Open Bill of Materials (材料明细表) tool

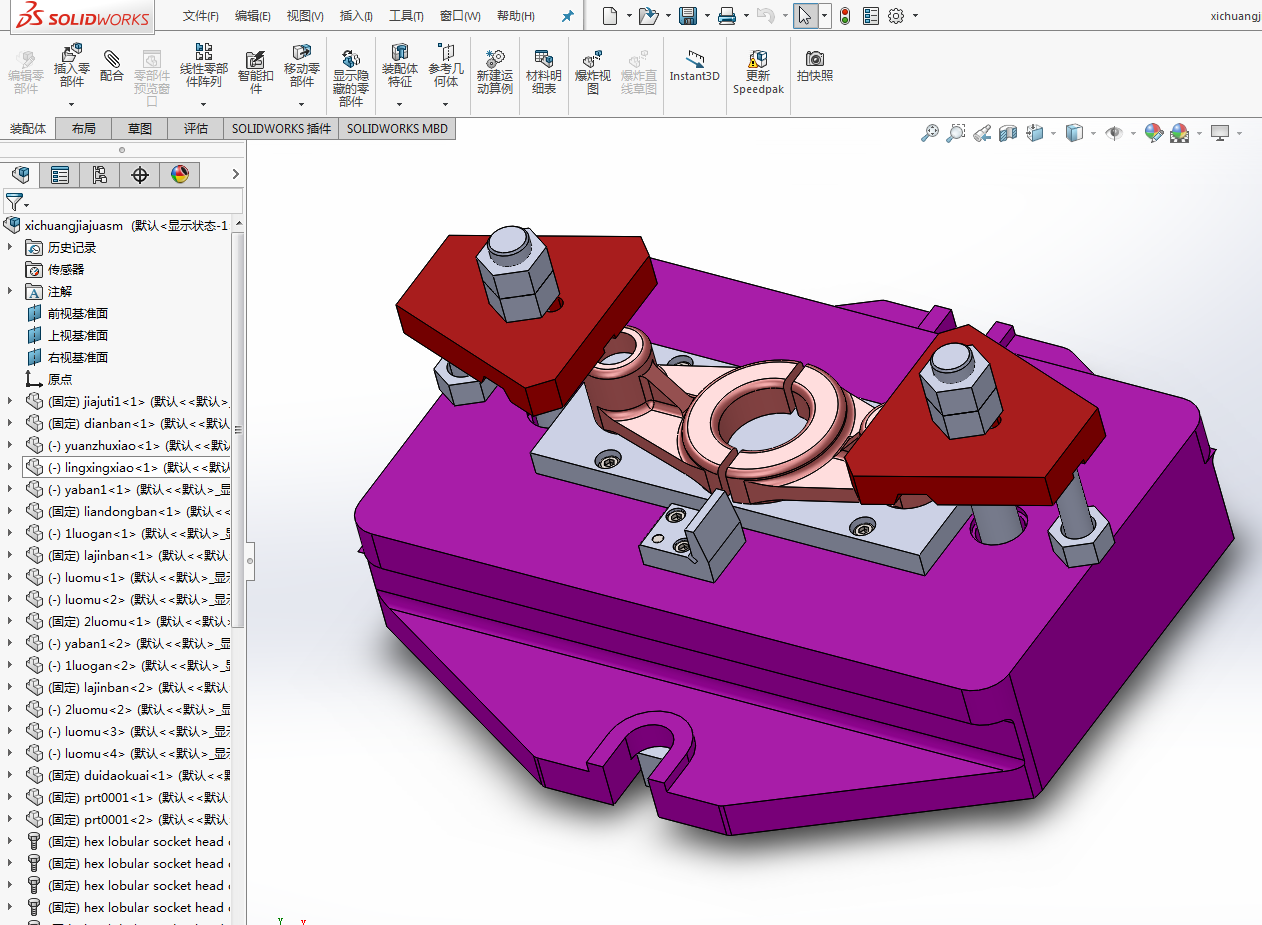[x=544, y=60]
